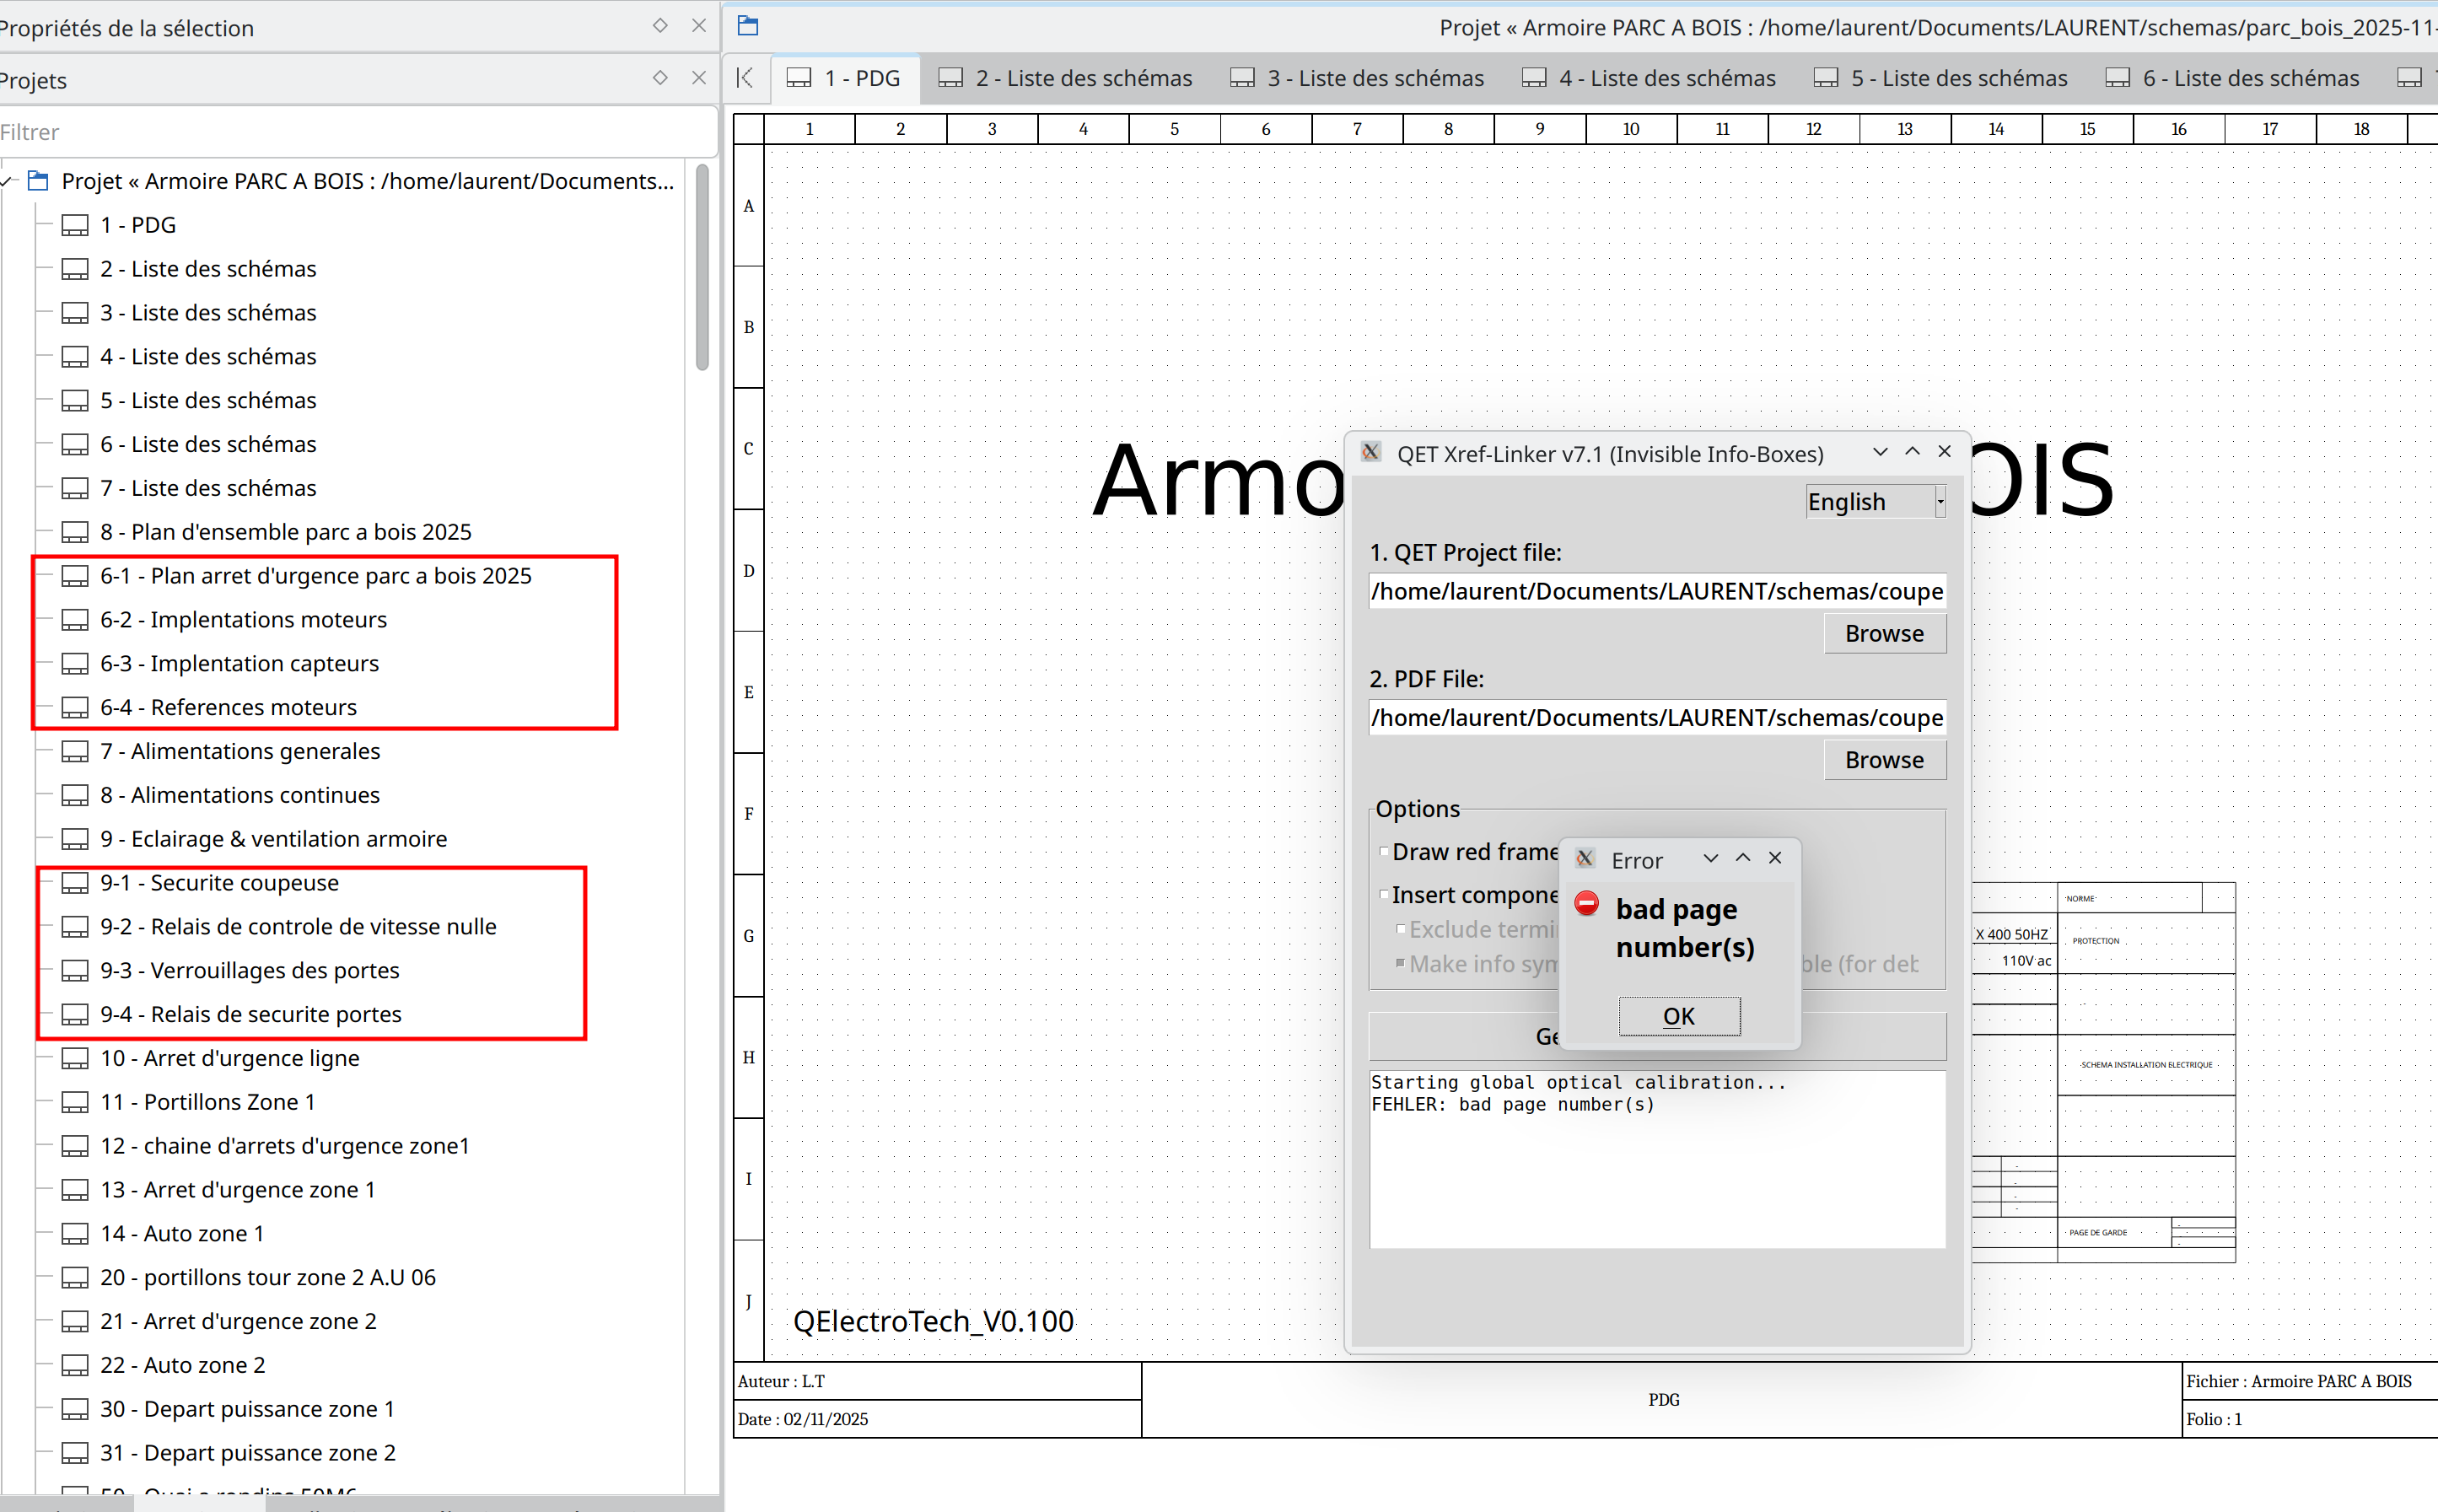Roll down the Error dialog chevron
Viewport: 2438px width, 1512px height.
(1710, 858)
